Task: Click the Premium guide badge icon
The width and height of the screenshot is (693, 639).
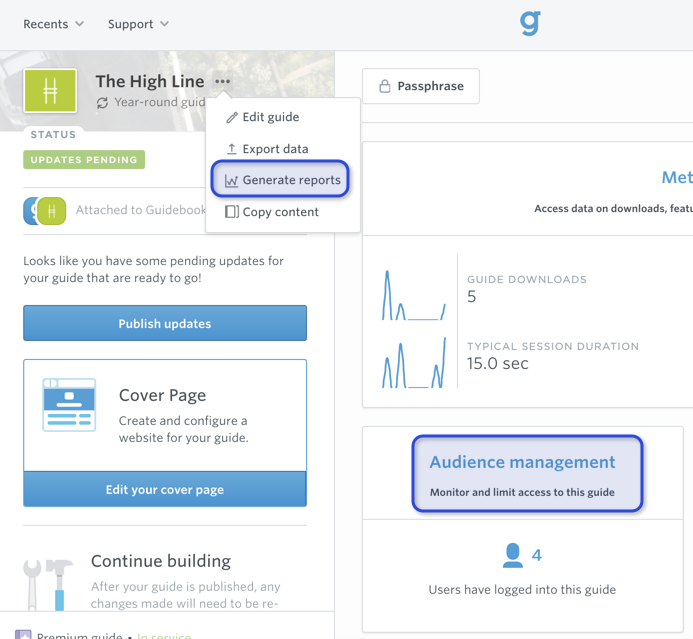Action: click(x=23, y=635)
